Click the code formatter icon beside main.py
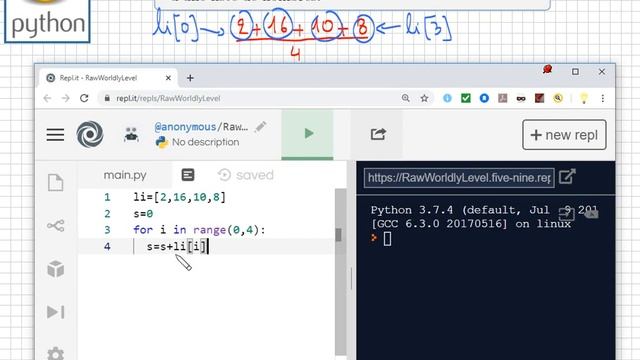Viewport: 640px width, 360px height. [x=188, y=175]
